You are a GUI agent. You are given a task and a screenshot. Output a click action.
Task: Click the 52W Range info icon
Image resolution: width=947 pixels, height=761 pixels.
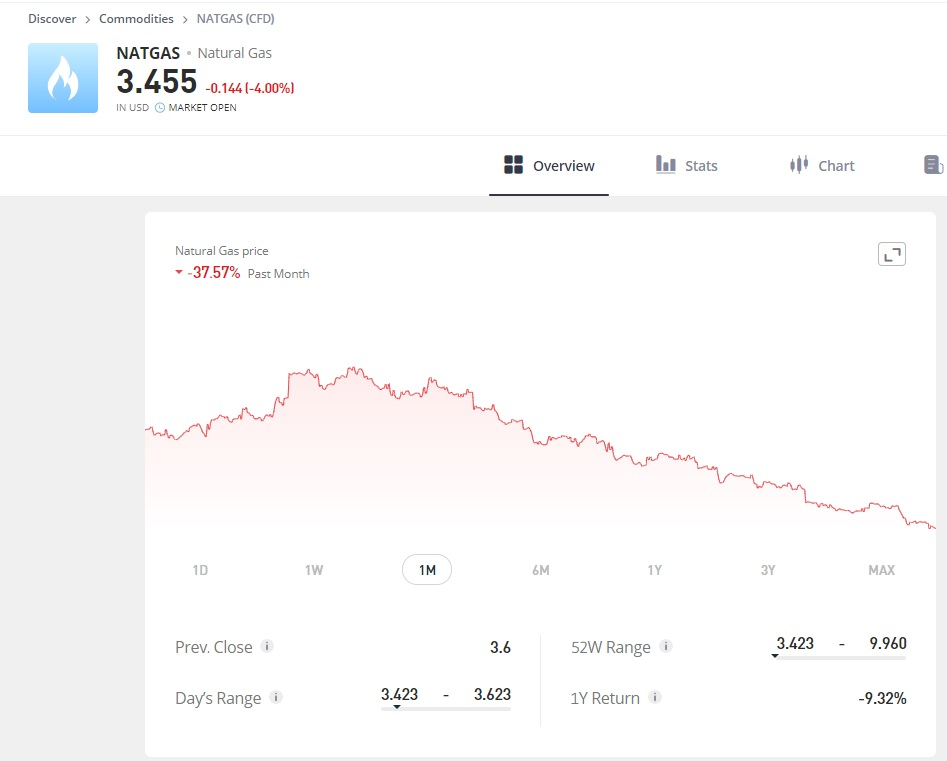(666, 647)
